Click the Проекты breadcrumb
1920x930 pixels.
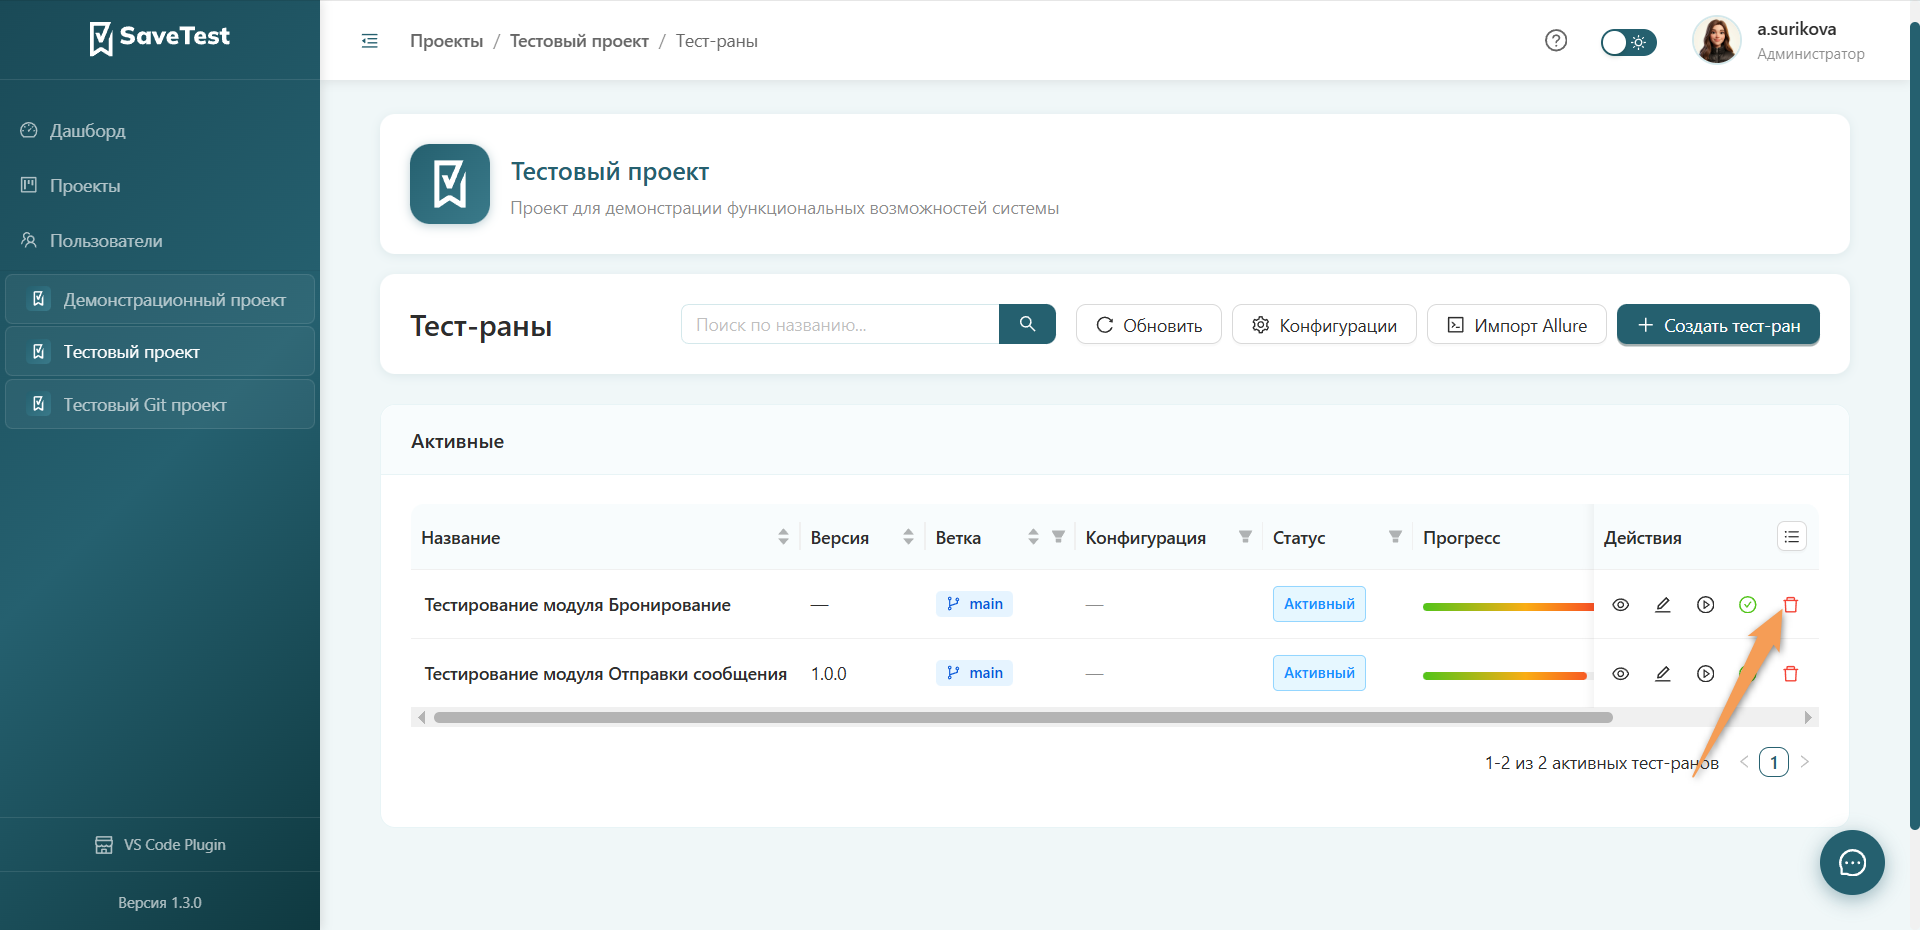446,41
